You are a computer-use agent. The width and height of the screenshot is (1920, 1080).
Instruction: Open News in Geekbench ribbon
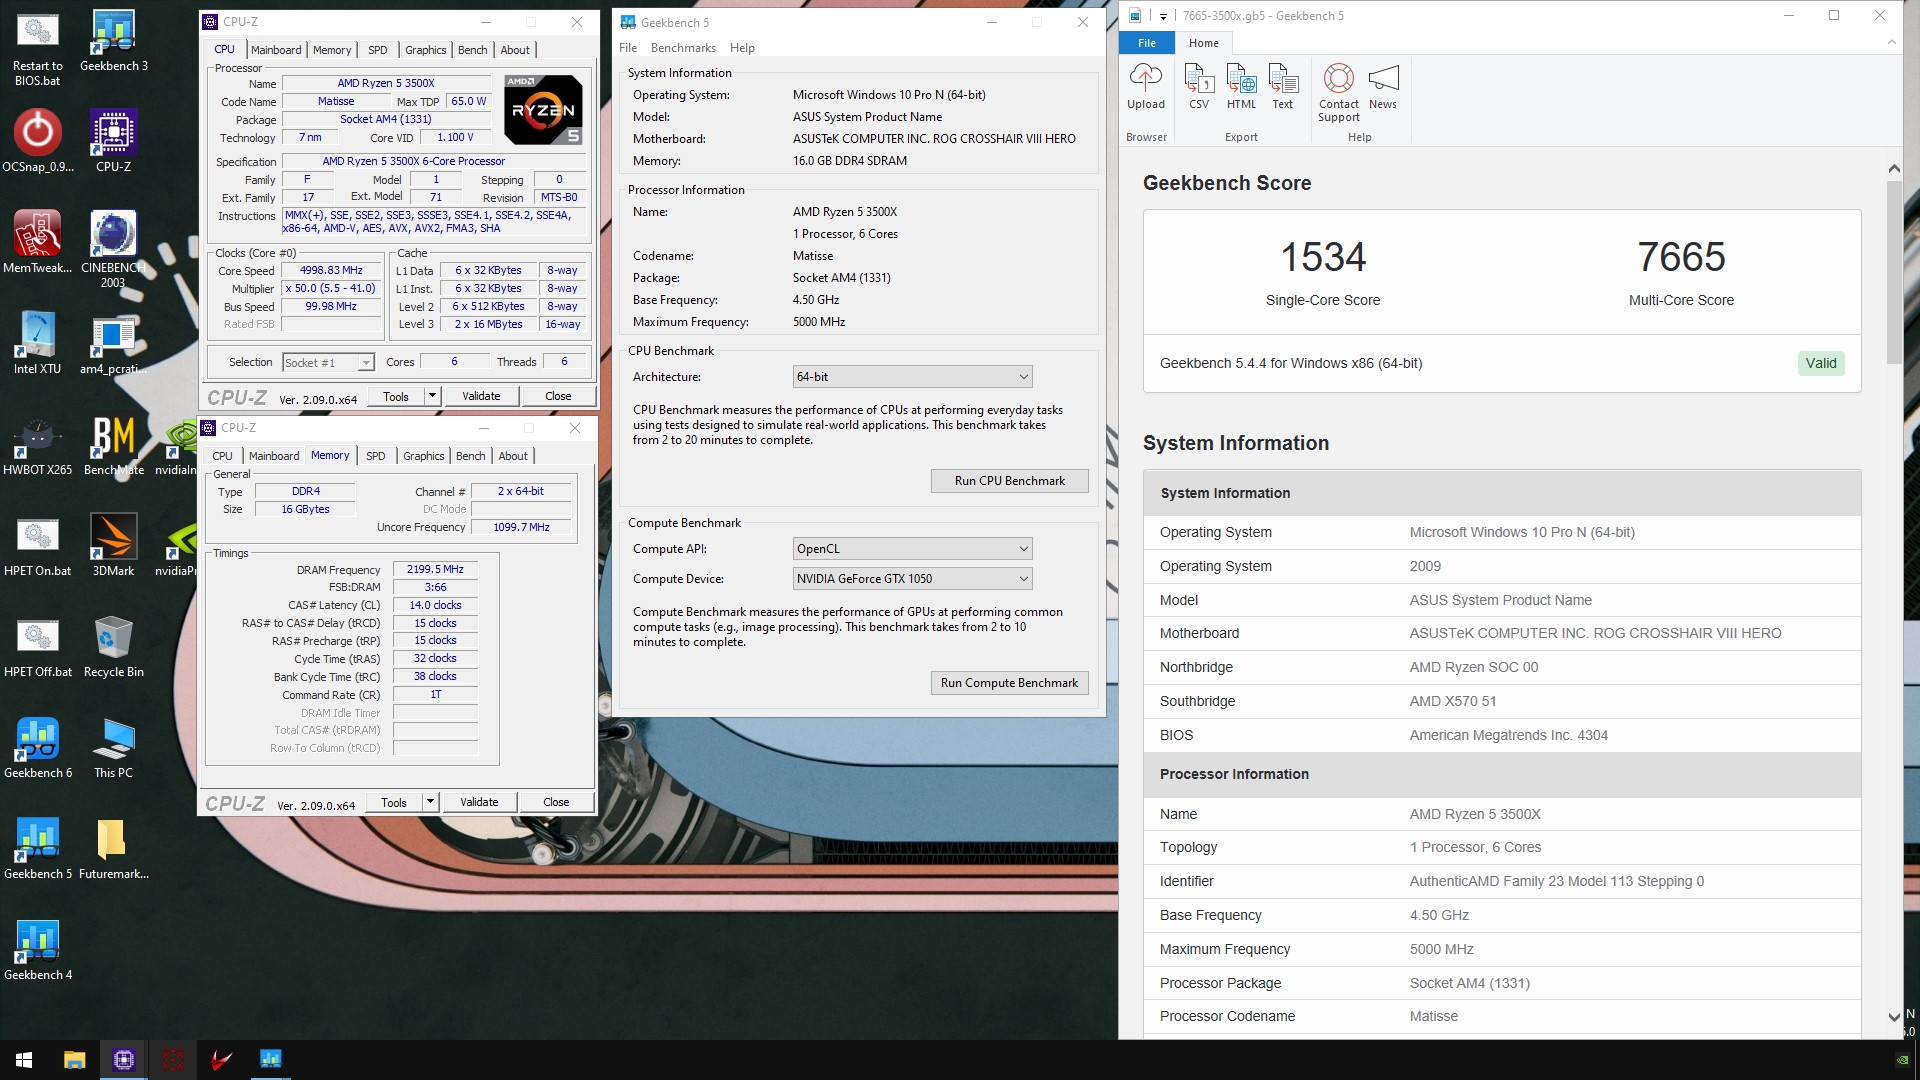pyautogui.click(x=1383, y=86)
